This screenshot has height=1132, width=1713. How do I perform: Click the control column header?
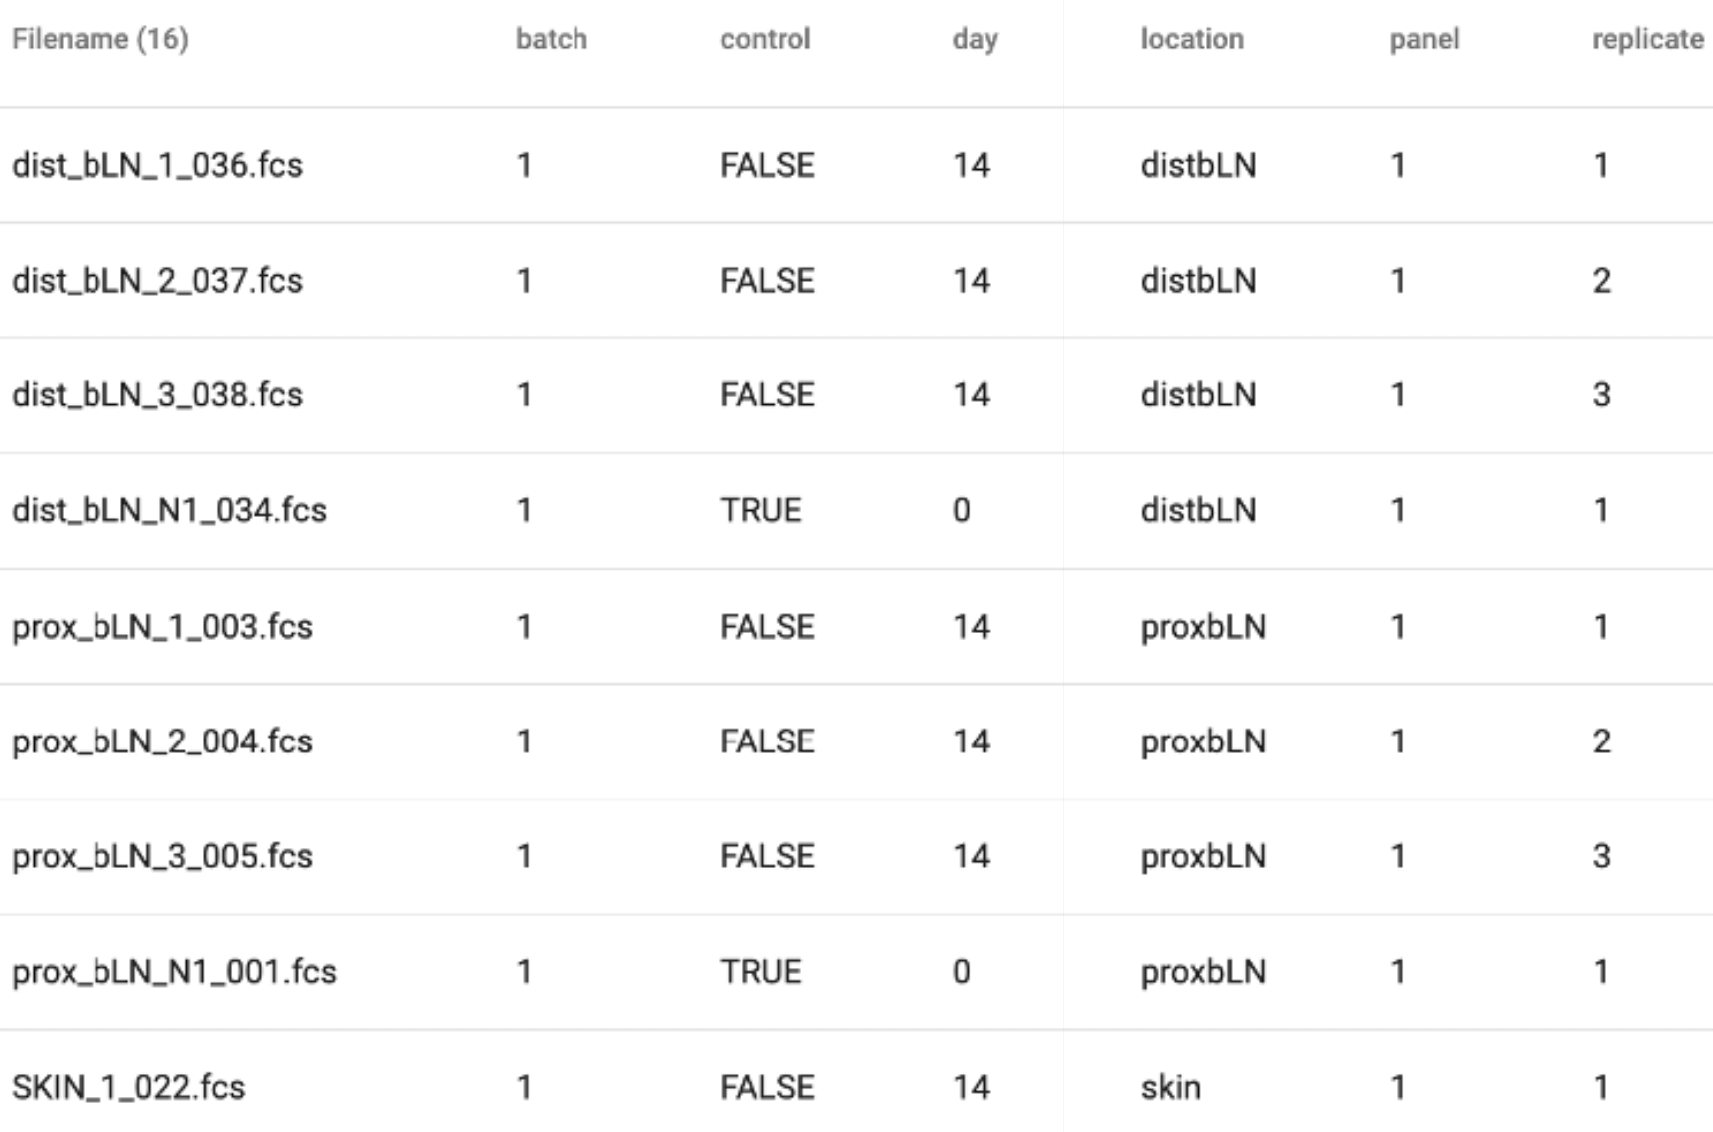(x=765, y=39)
